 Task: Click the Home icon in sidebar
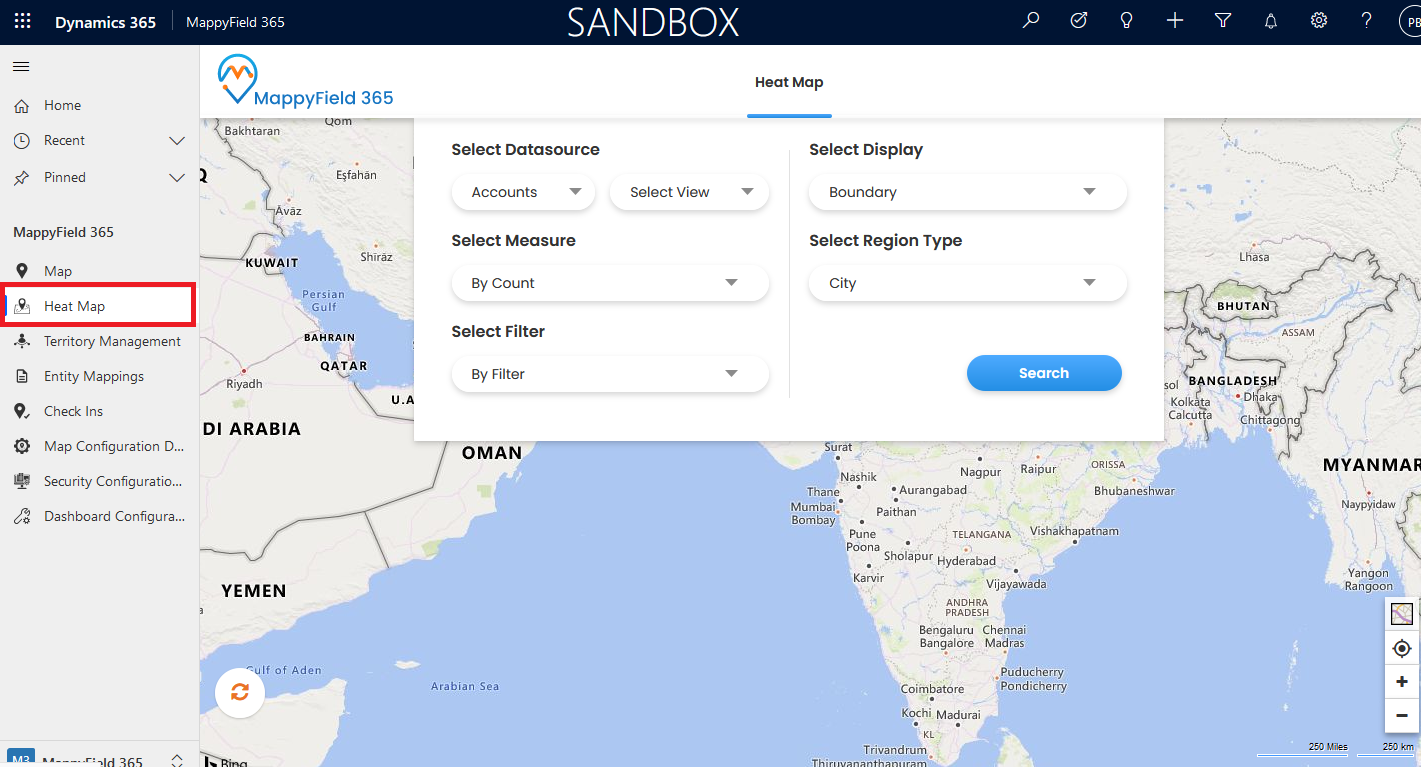(x=21, y=105)
